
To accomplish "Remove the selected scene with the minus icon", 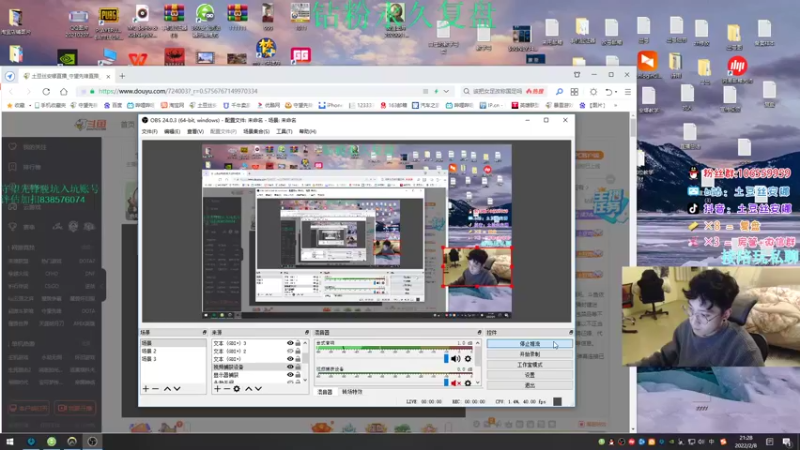I will pos(156,389).
